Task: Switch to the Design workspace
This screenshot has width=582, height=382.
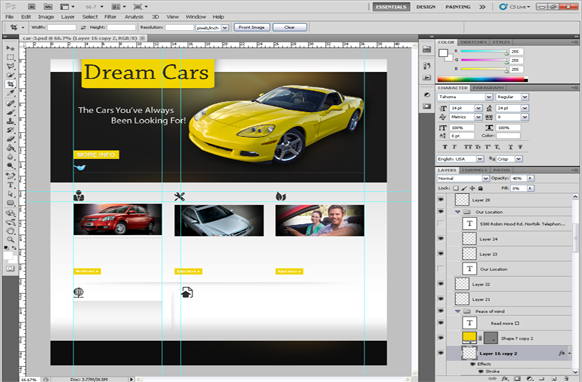Action: [x=426, y=7]
